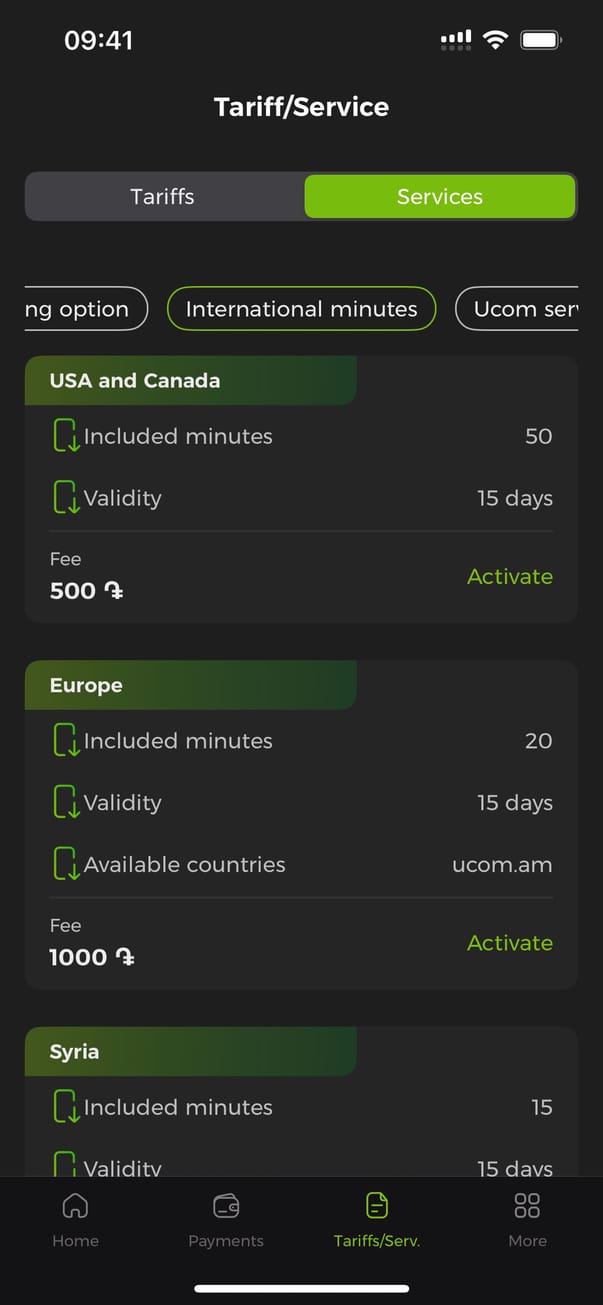Activate the Europe minutes package
This screenshot has height=1305, width=603.
coord(509,942)
